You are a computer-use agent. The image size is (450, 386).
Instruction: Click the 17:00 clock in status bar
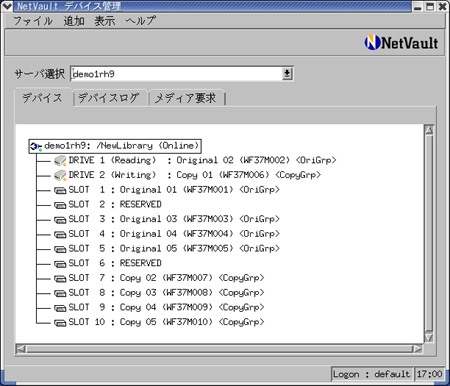tap(429, 374)
